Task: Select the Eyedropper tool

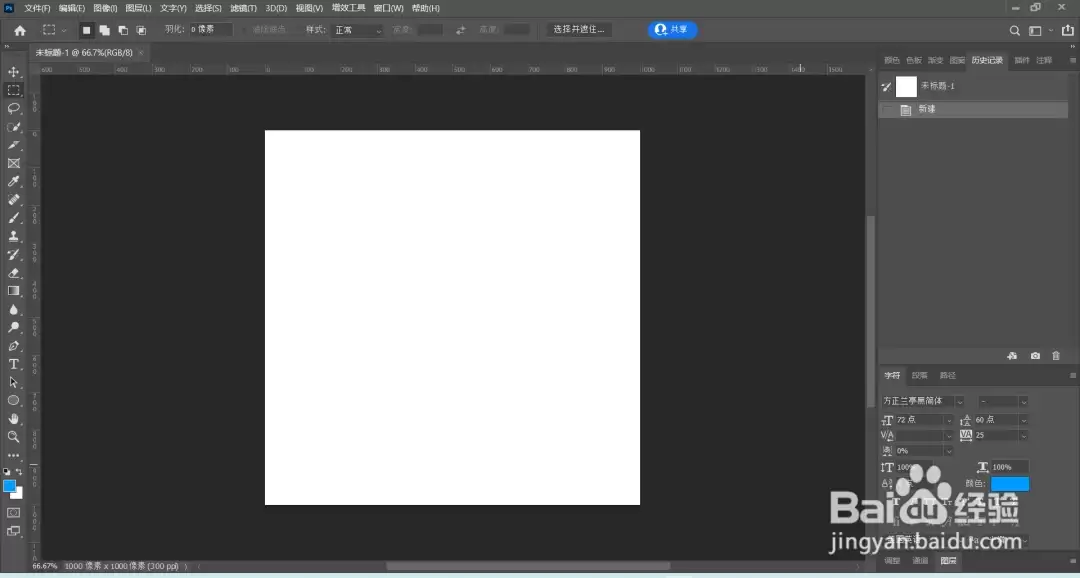Action: pos(13,181)
